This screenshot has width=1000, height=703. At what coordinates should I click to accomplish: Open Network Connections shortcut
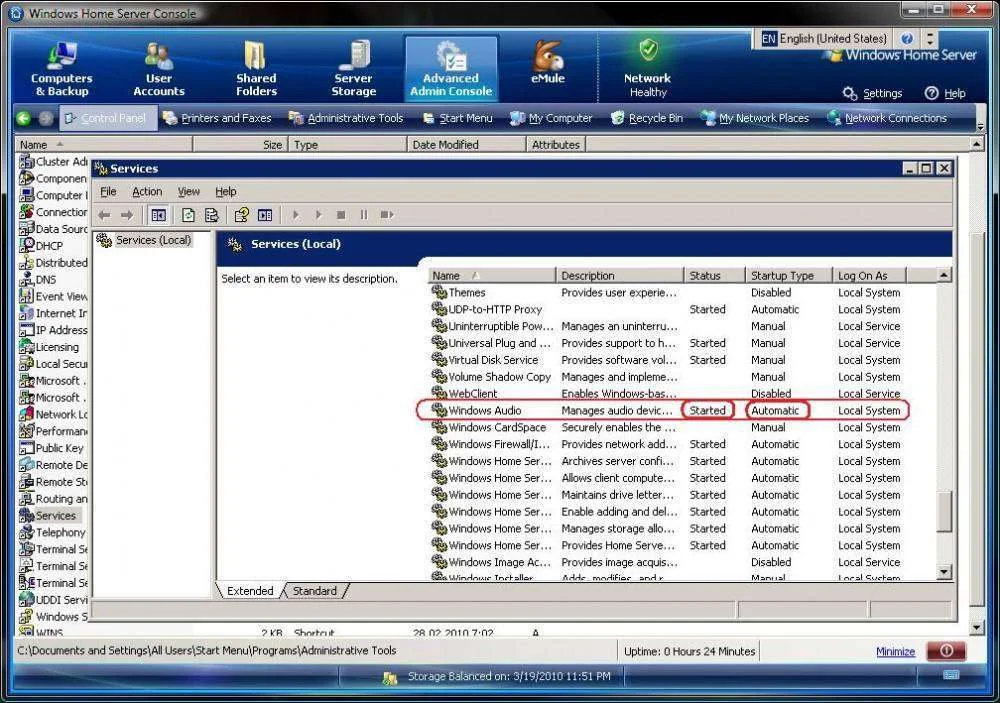click(x=886, y=118)
